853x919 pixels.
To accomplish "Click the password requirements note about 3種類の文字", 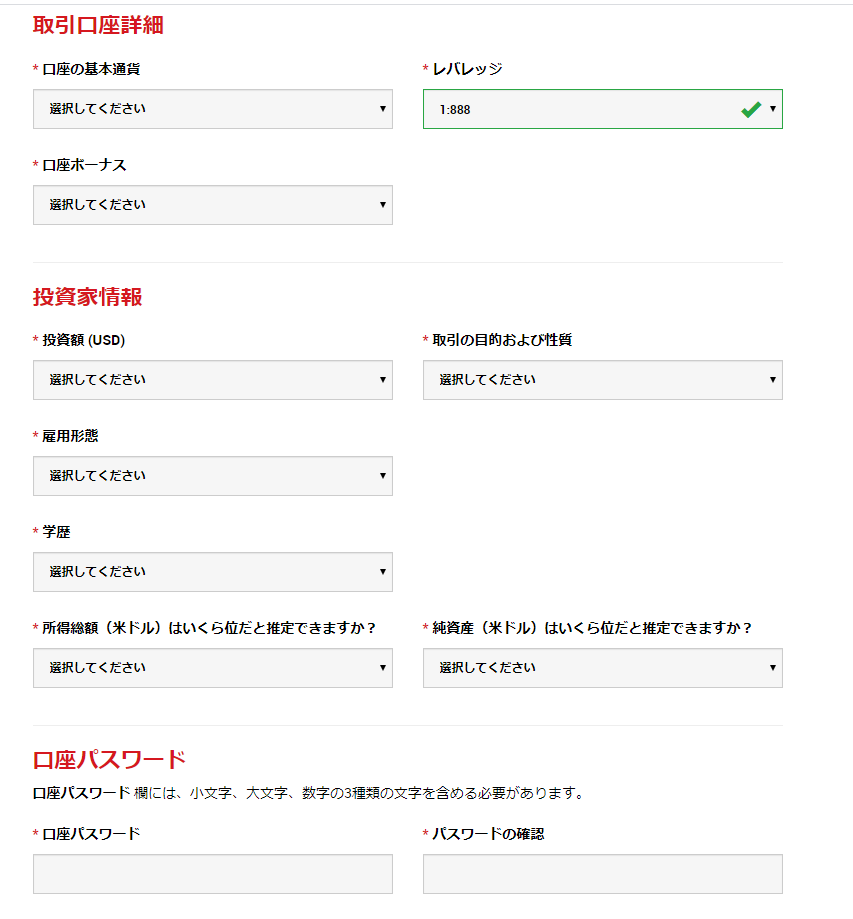I will coord(308,793).
